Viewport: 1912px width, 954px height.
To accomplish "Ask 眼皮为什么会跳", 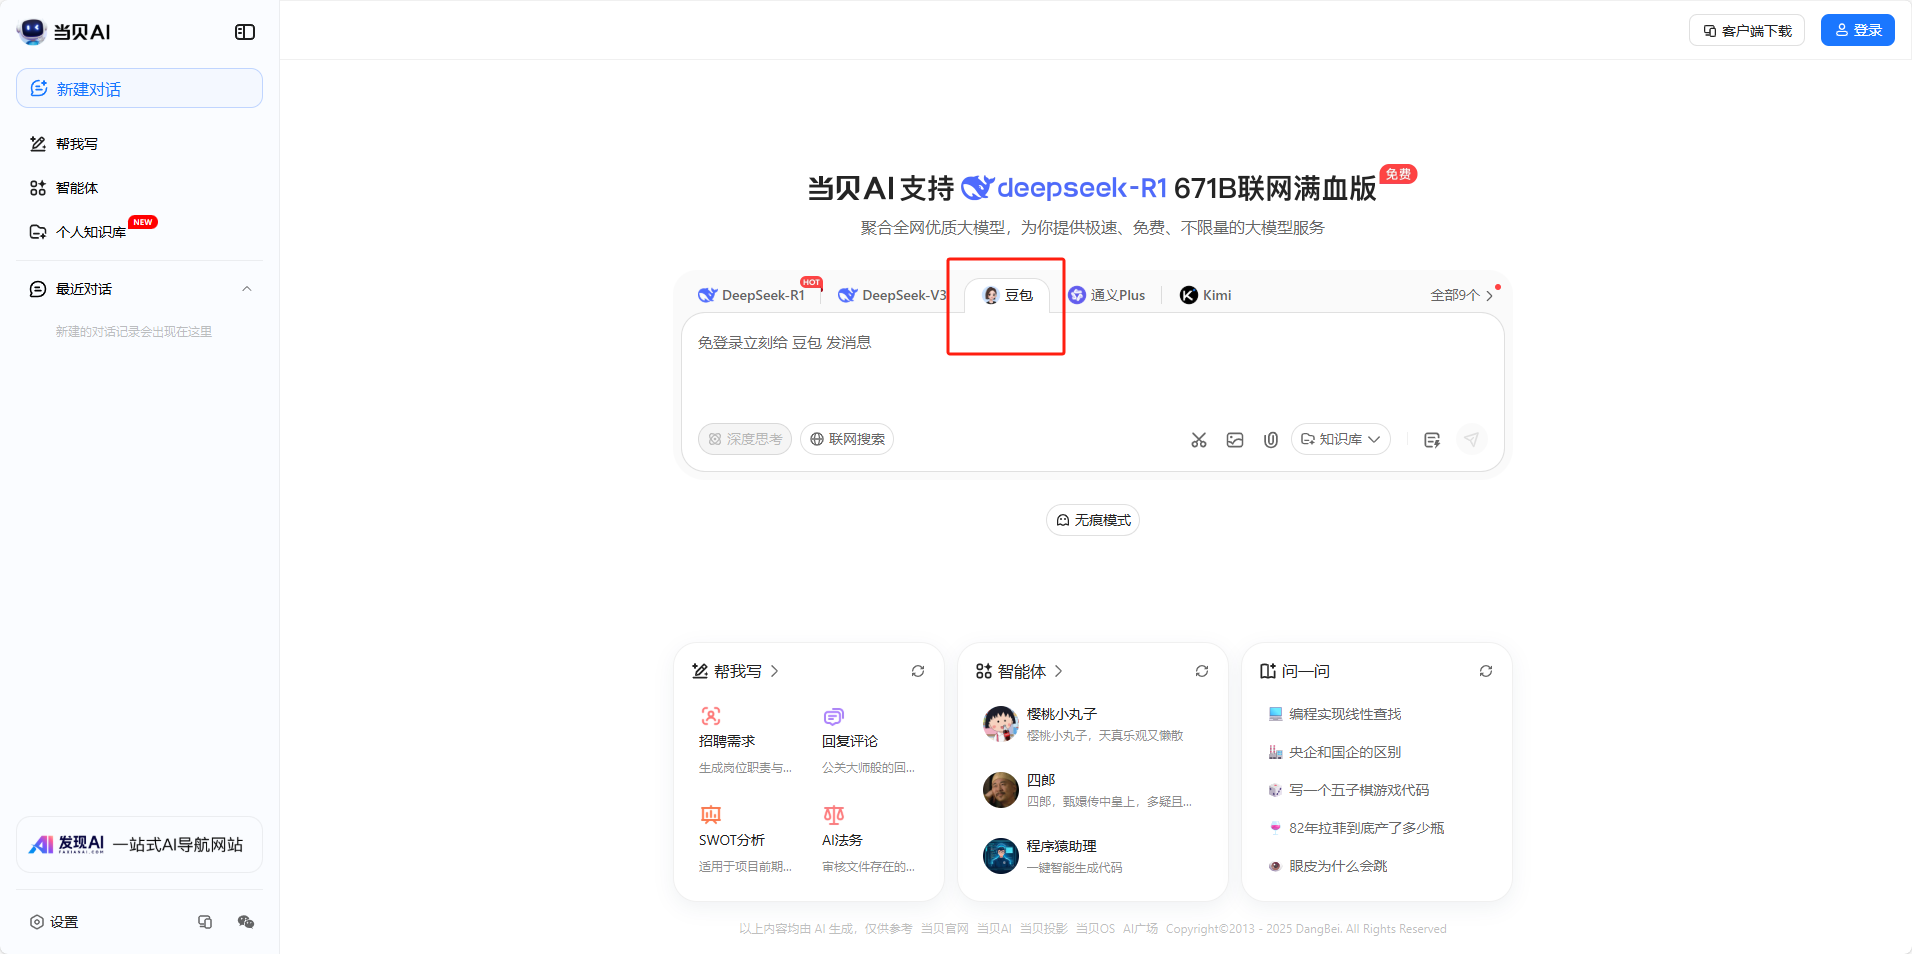I will pos(1327,866).
